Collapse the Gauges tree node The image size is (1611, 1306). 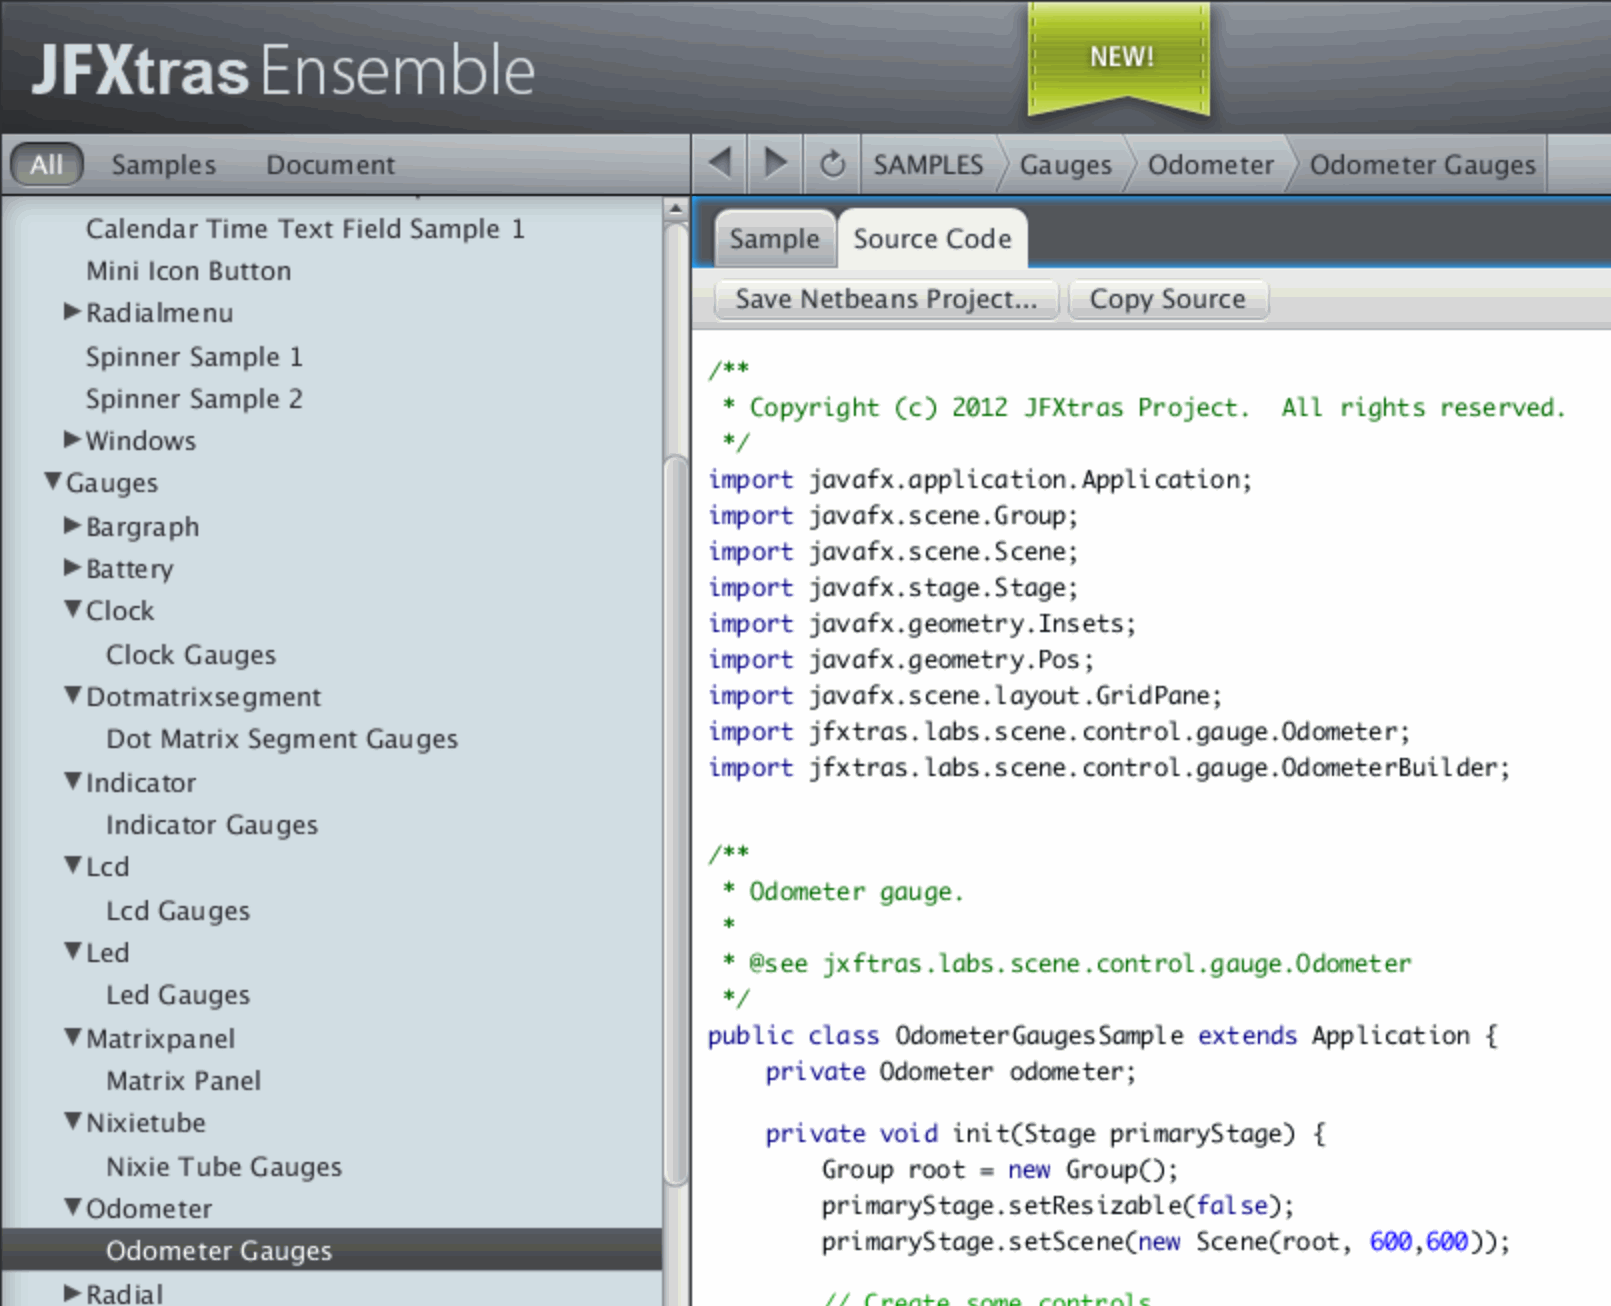pyautogui.click(x=53, y=482)
